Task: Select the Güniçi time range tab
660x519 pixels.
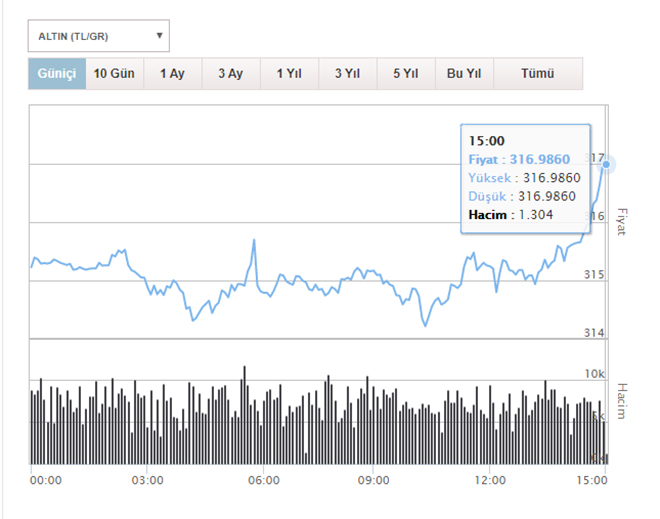Action: pos(57,74)
